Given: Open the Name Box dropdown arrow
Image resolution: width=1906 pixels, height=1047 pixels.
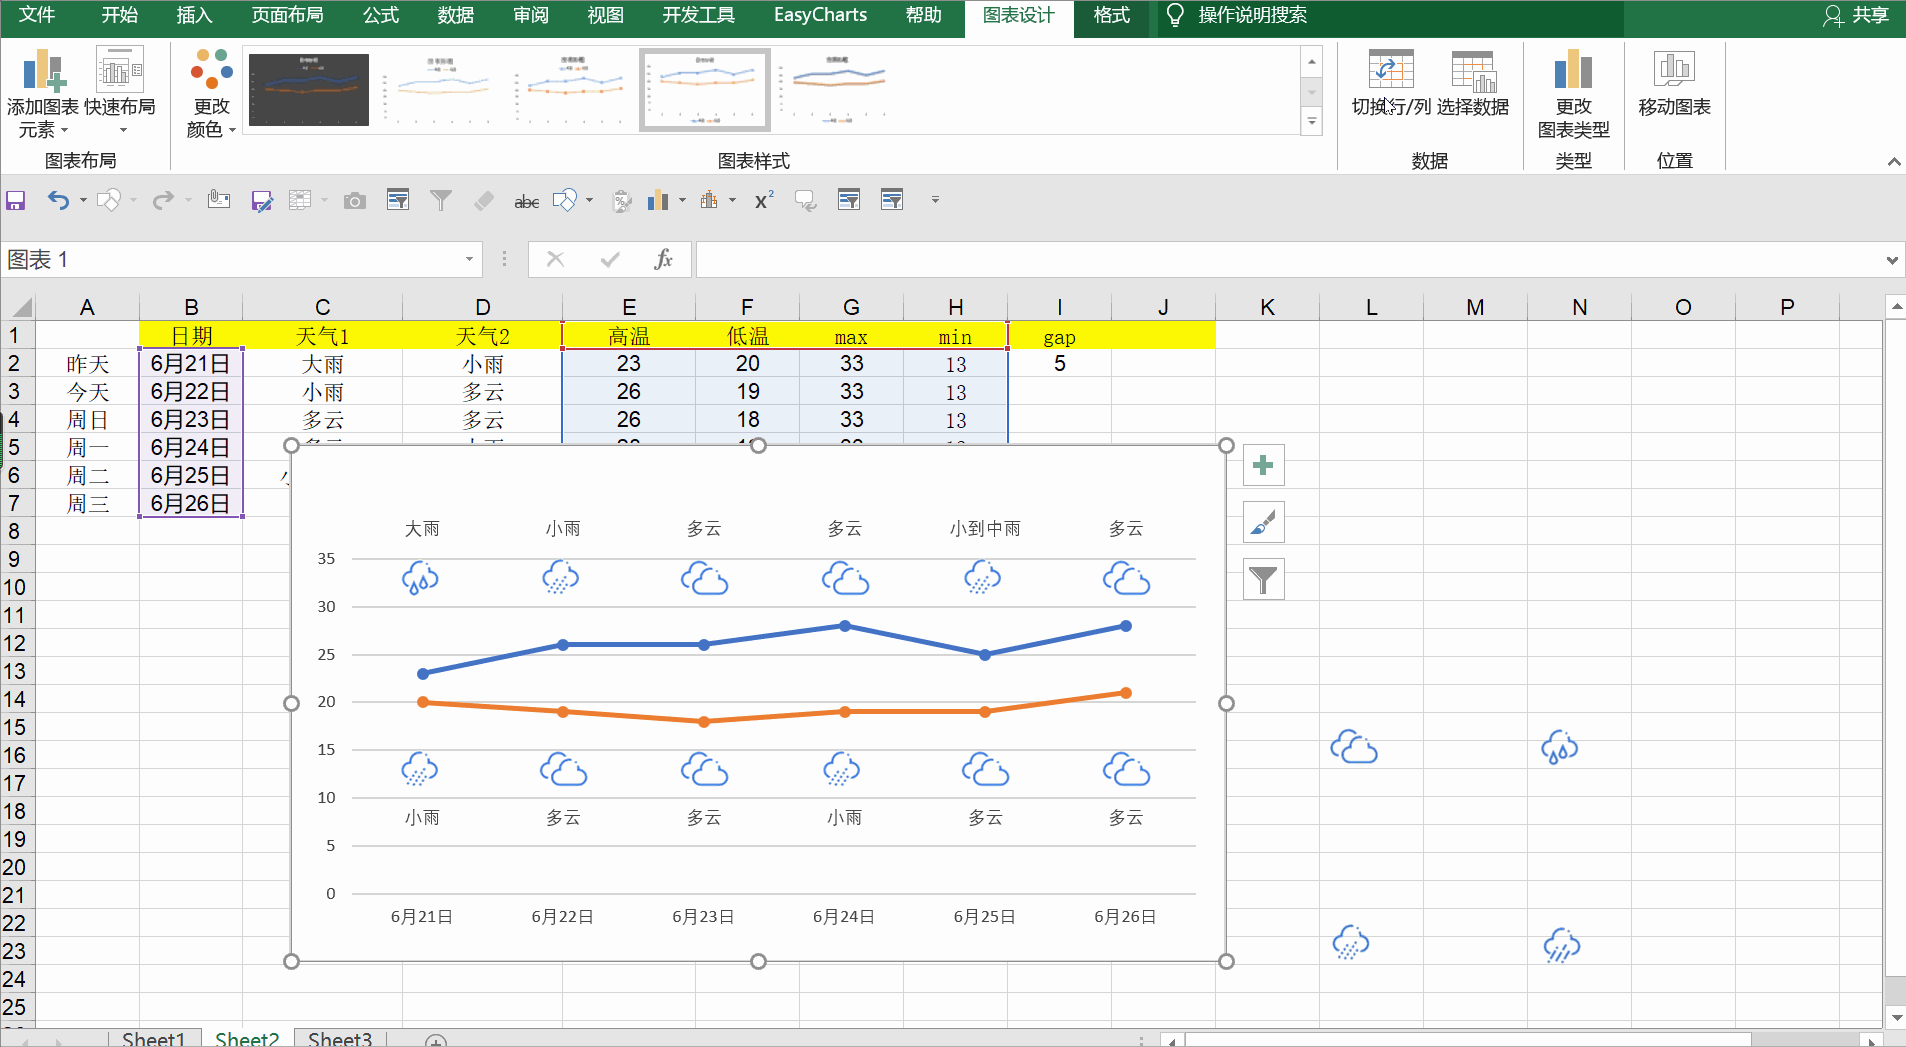Looking at the screenshot, I should [469, 260].
